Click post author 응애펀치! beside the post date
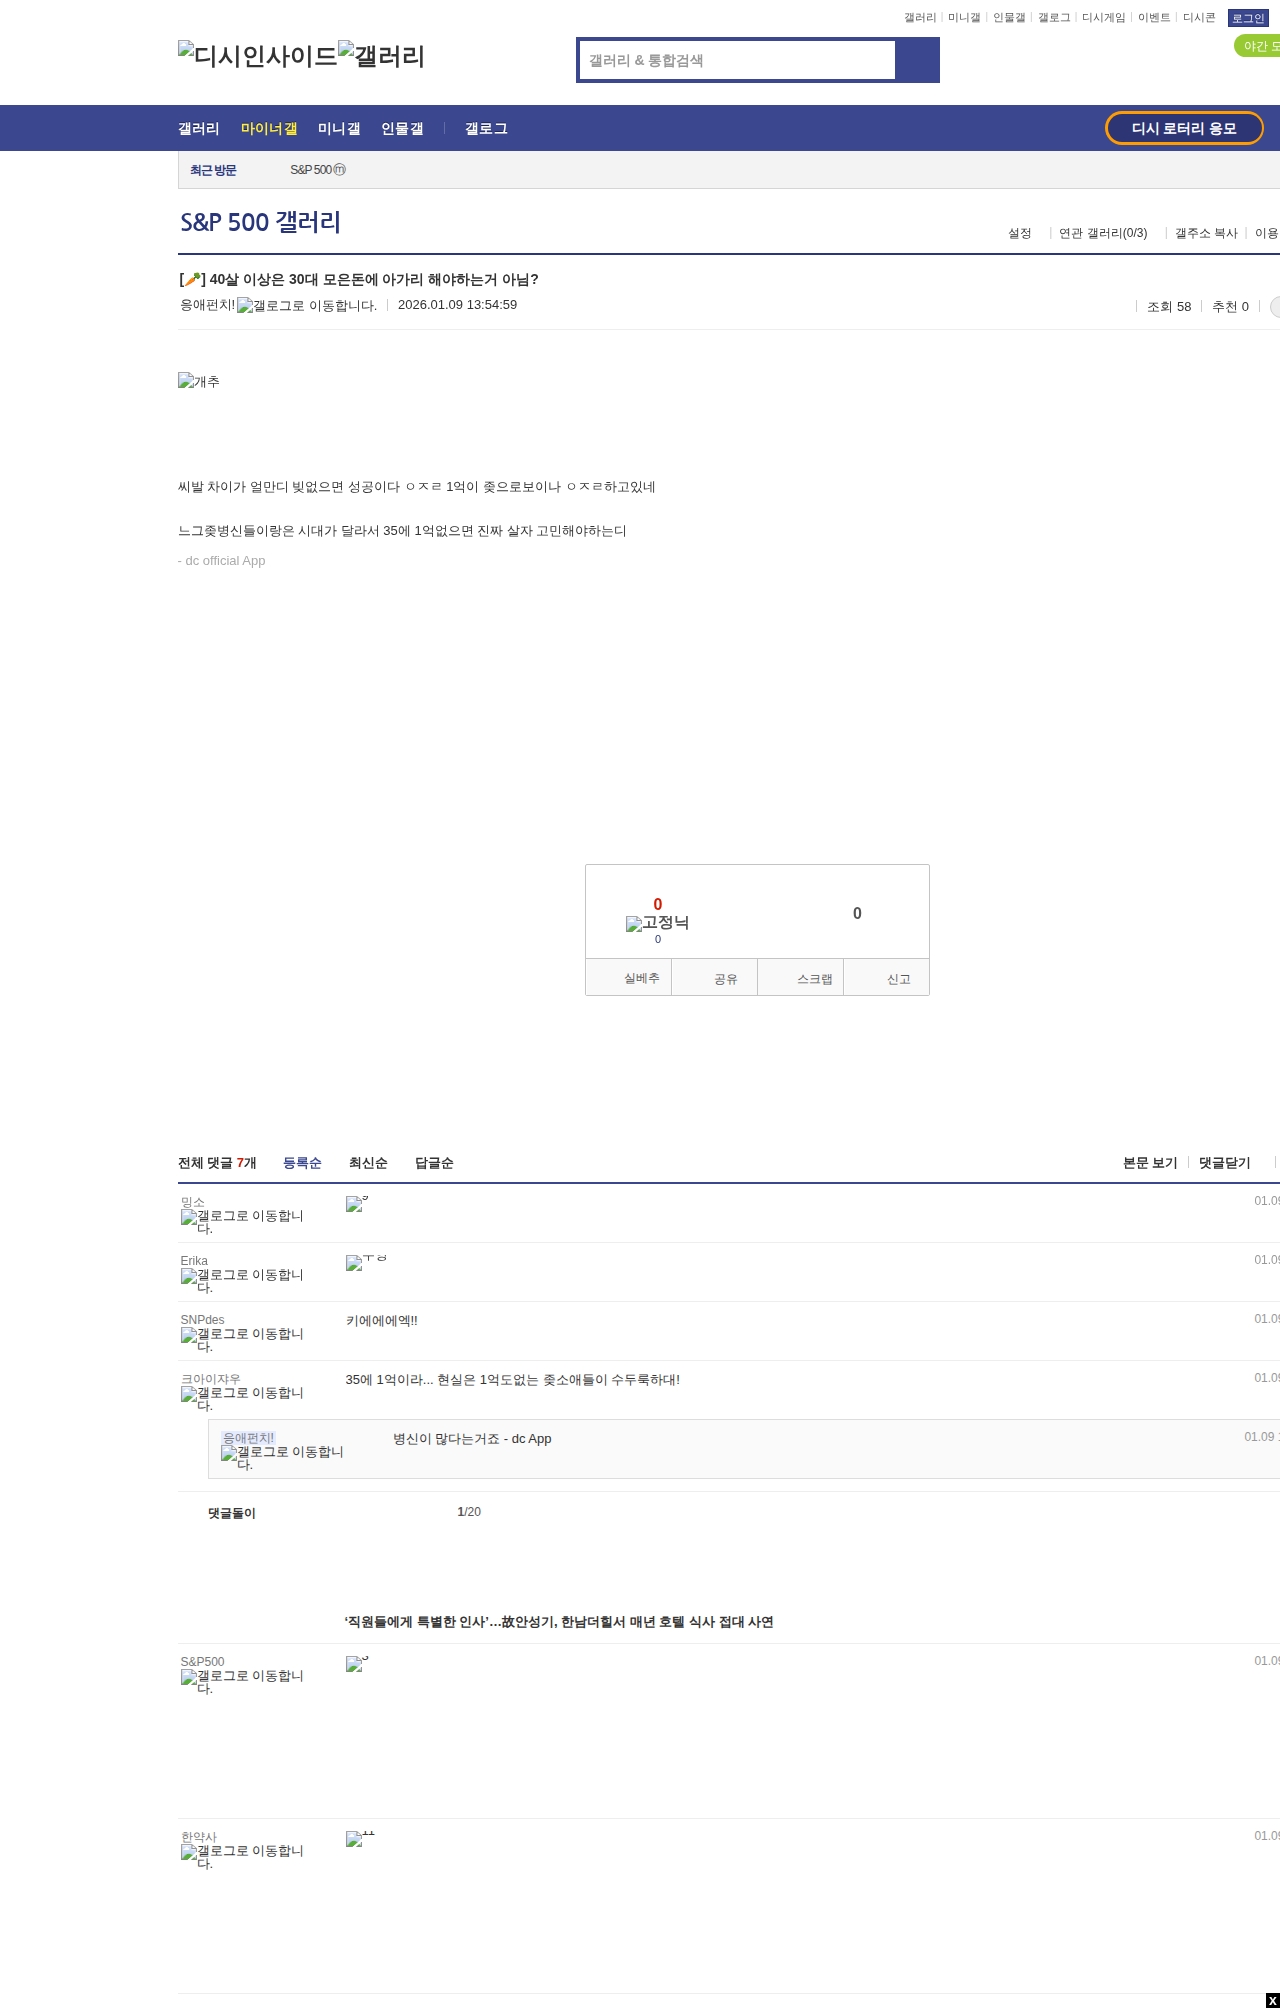The height and width of the screenshot is (2008, 1280). (x=208, y=305)
